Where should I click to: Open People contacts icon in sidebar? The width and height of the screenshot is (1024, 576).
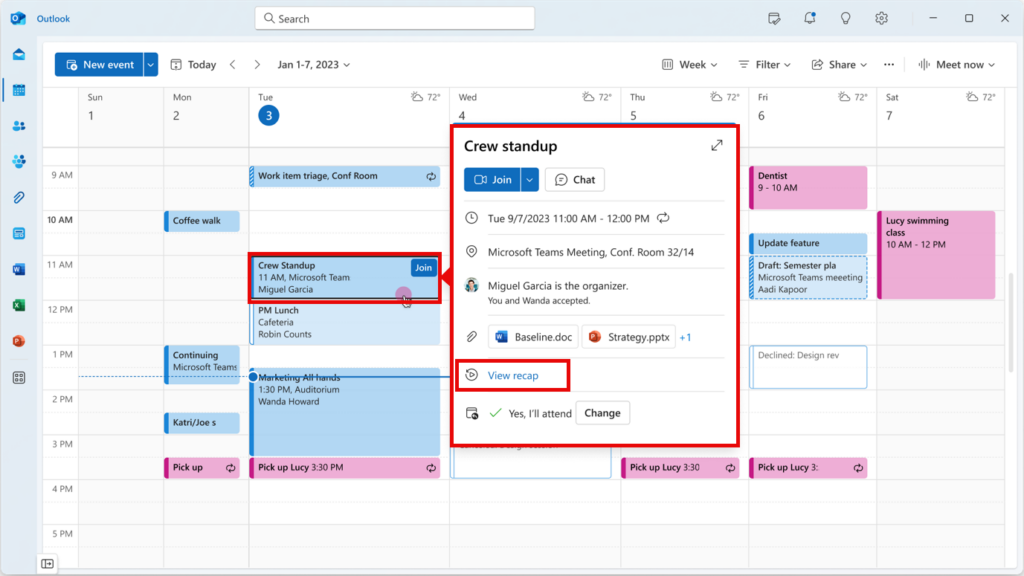[x=19, y=126]
